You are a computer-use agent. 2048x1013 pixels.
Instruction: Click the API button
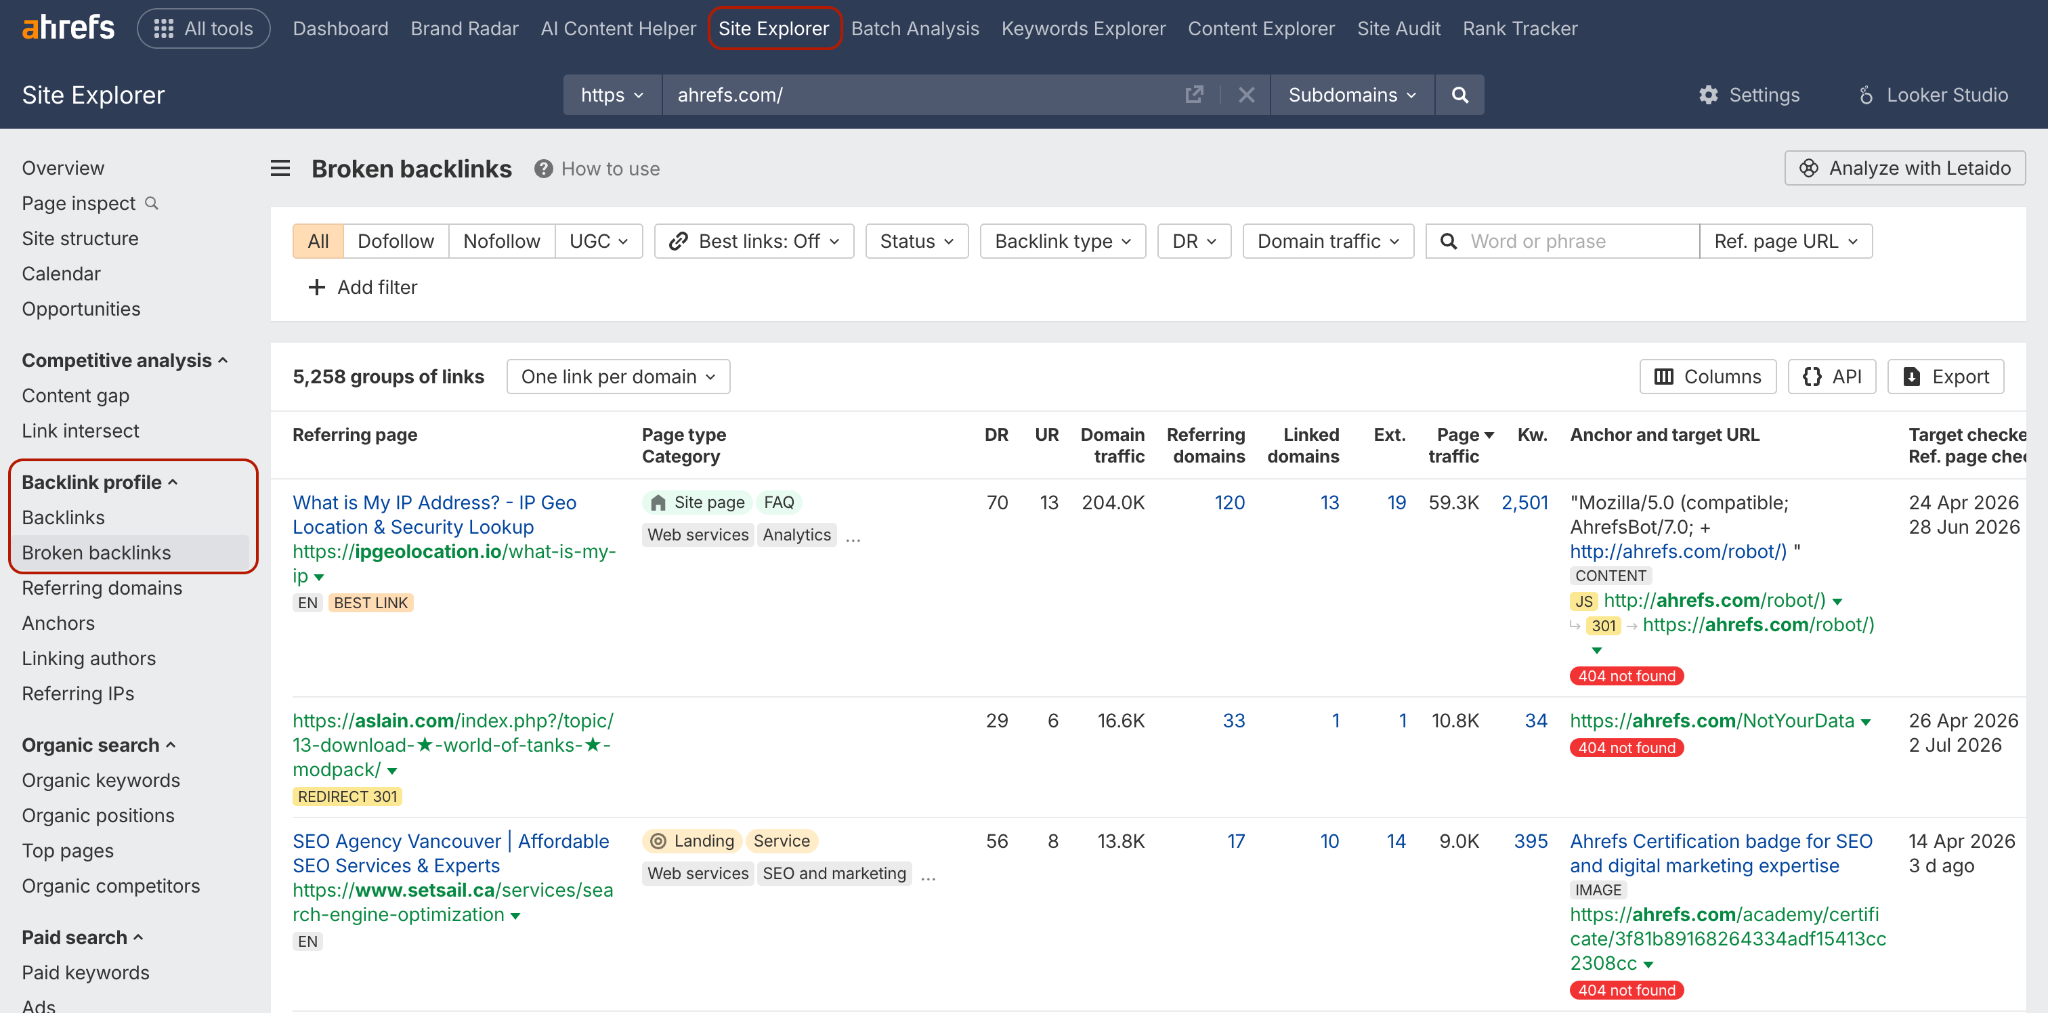1832,377
